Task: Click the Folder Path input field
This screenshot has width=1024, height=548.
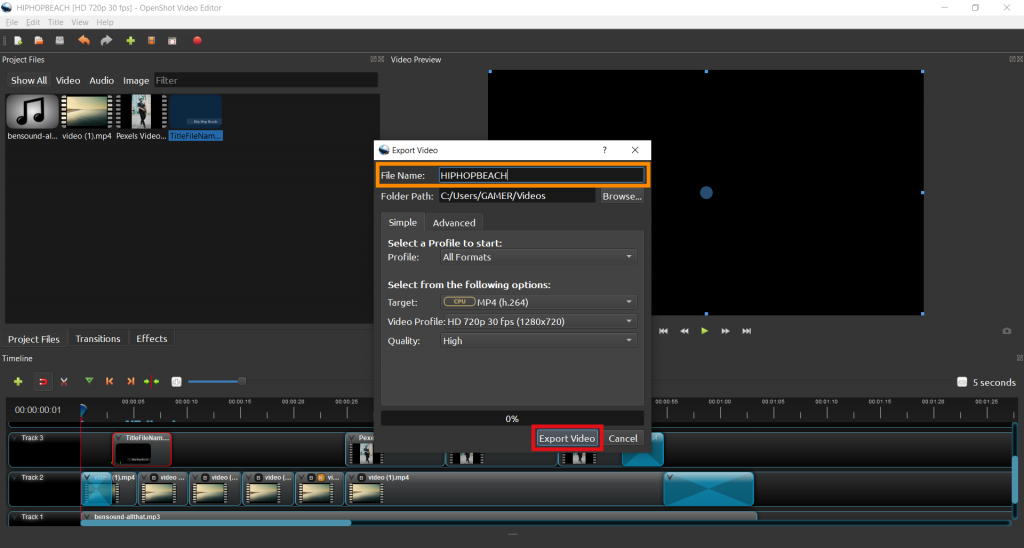Action: pos(517,195)
